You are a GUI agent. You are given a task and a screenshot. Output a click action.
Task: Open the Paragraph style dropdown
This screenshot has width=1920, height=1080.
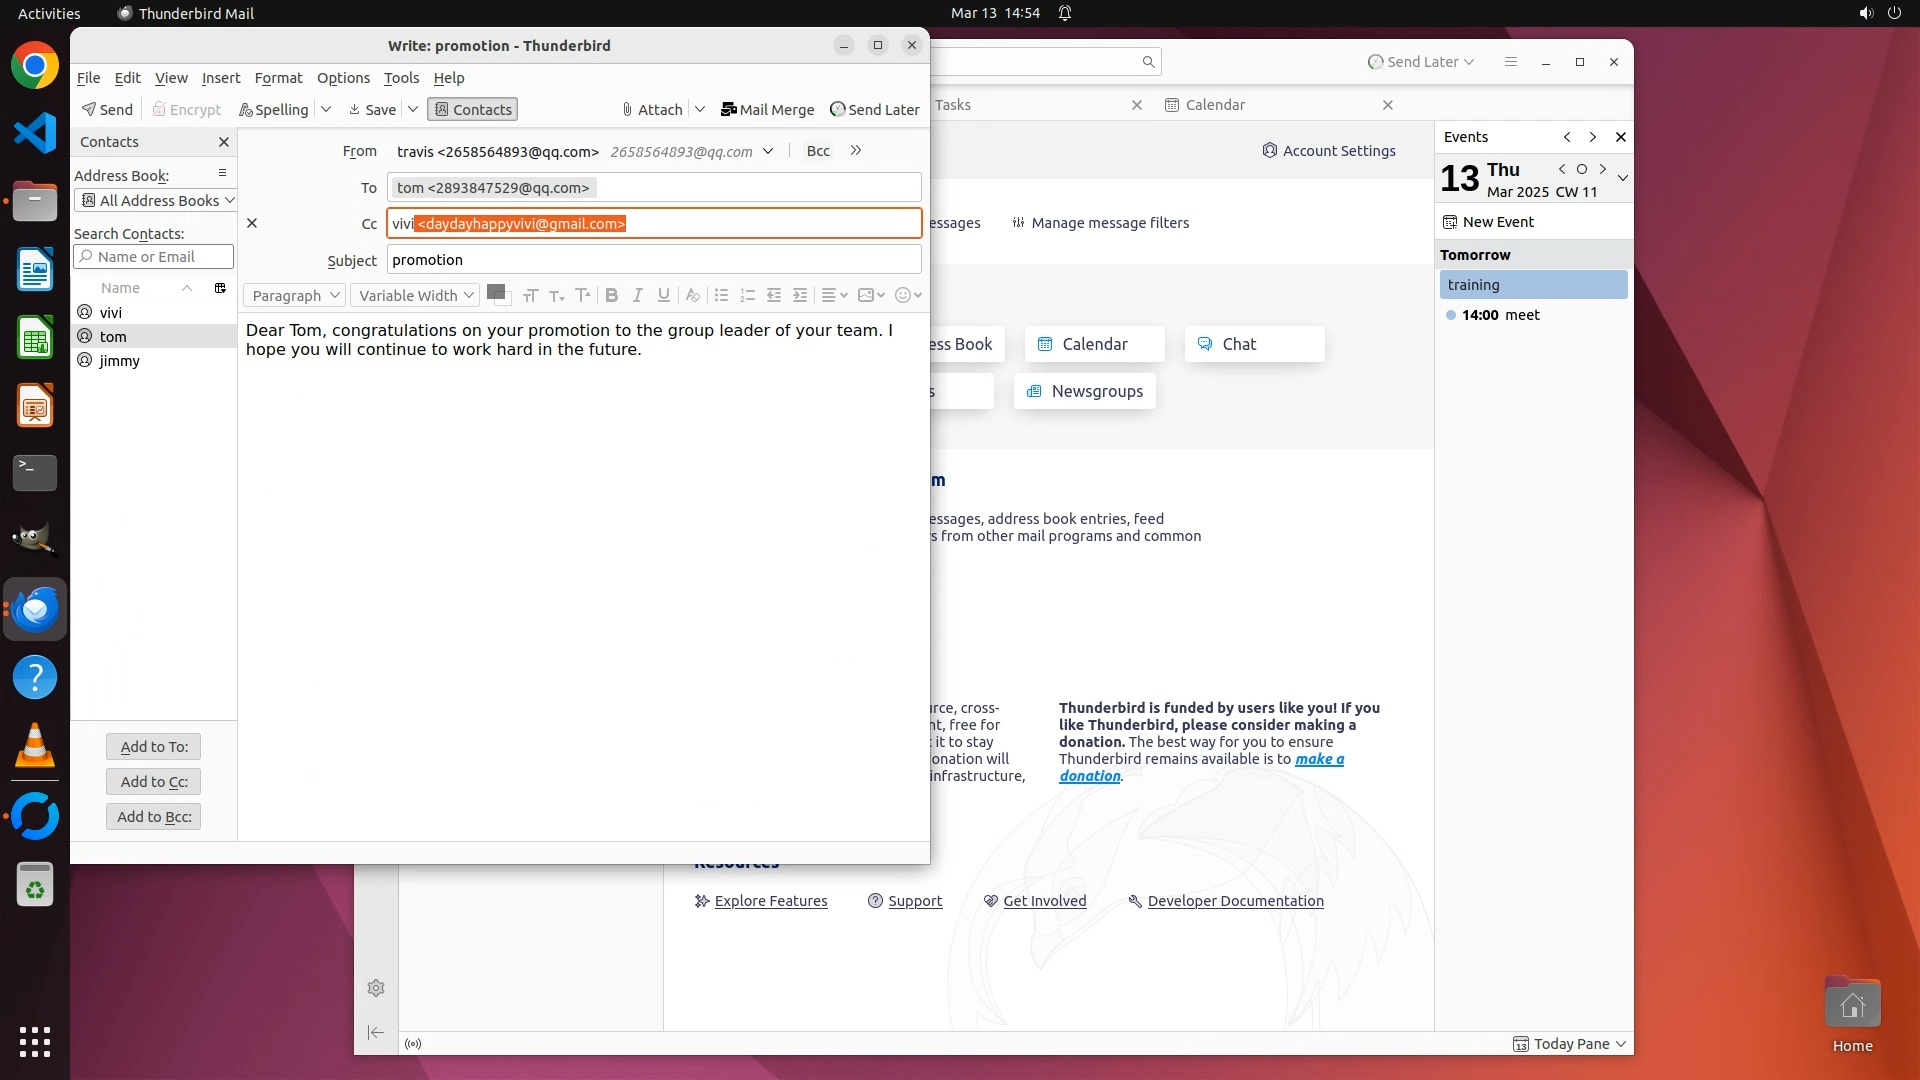tap(294, 296)
